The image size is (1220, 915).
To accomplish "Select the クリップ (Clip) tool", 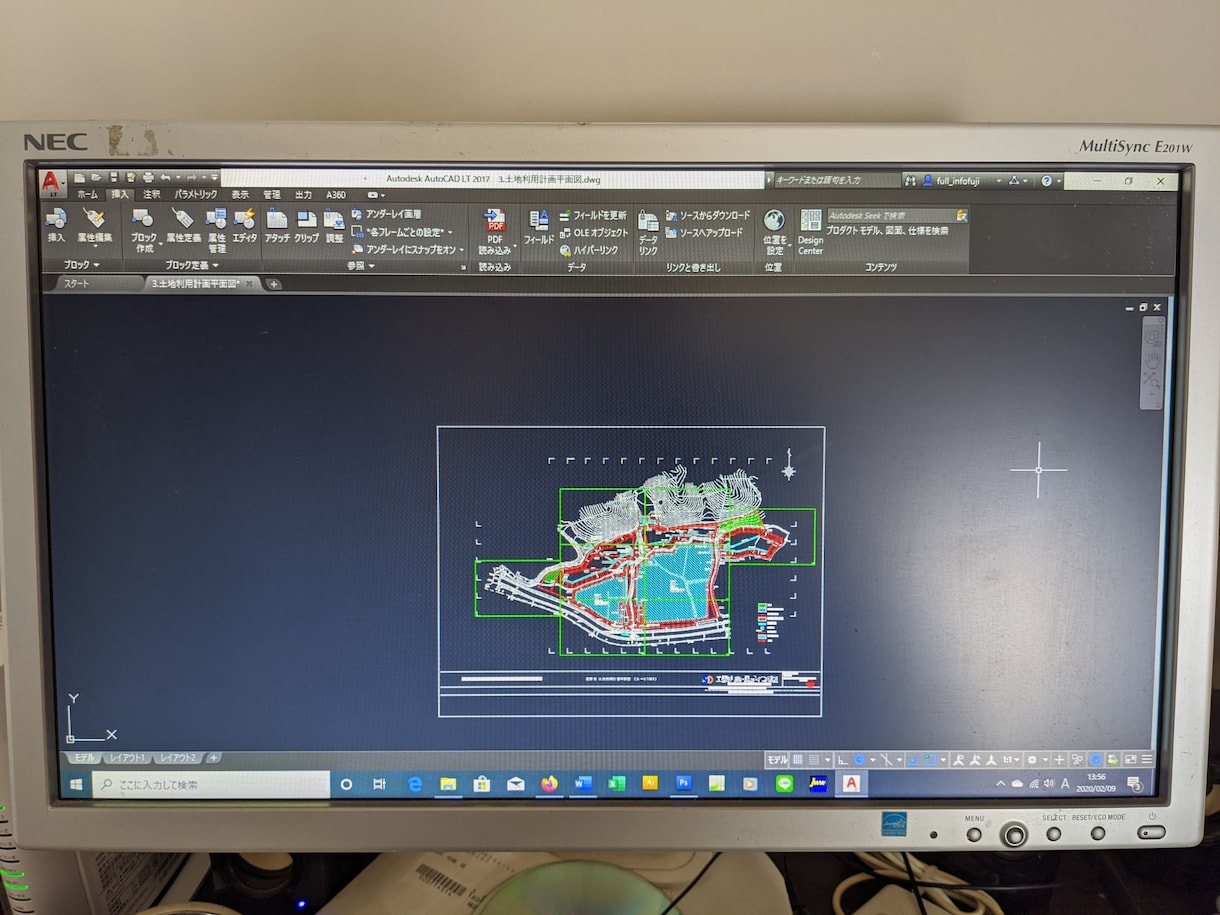I will 307,224.
